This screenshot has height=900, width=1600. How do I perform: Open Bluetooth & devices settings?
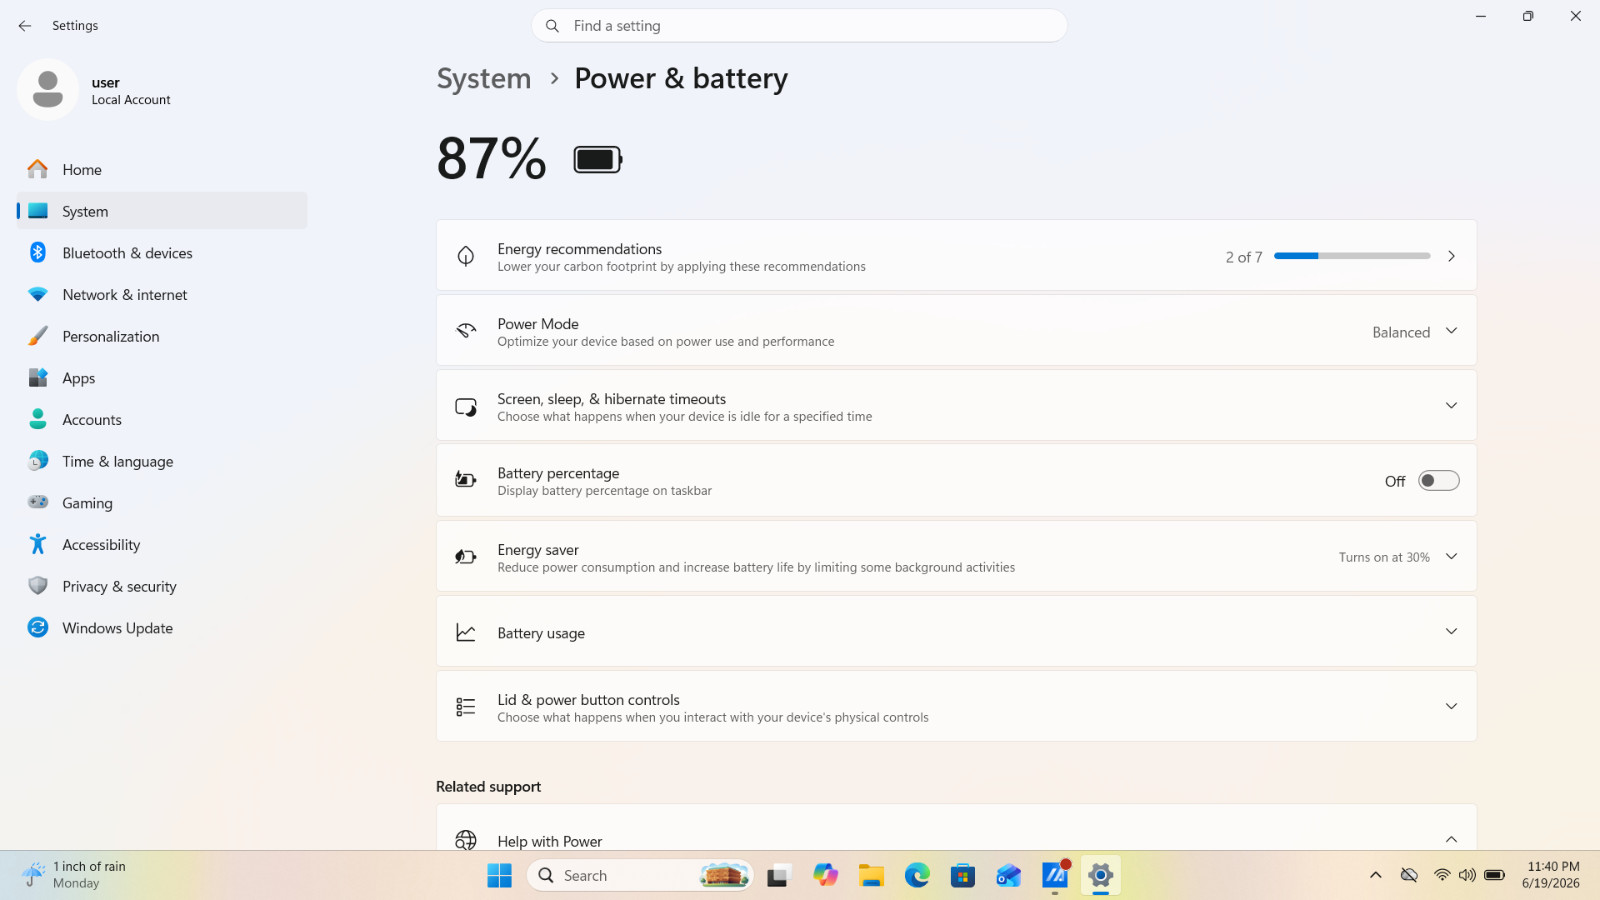162,253
